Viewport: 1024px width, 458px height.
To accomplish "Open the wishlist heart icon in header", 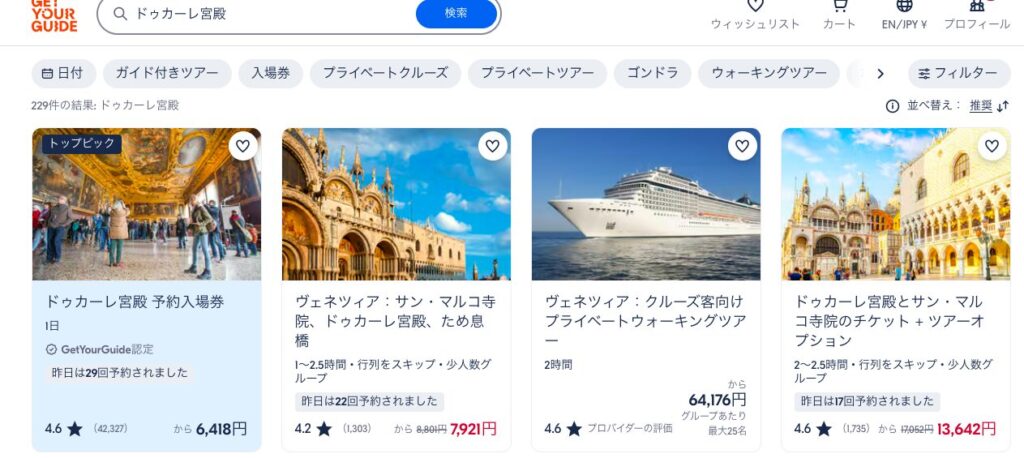I will [x=755, y=5].
